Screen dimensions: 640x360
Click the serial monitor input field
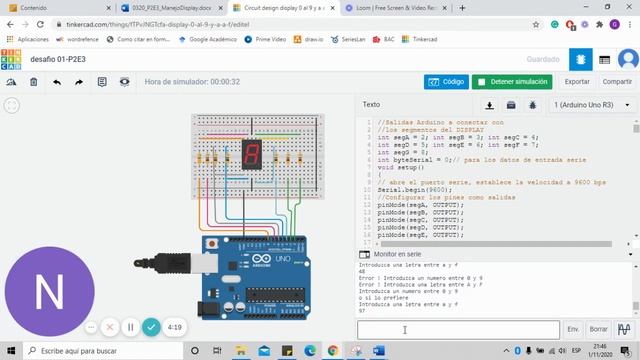(458, 330)
